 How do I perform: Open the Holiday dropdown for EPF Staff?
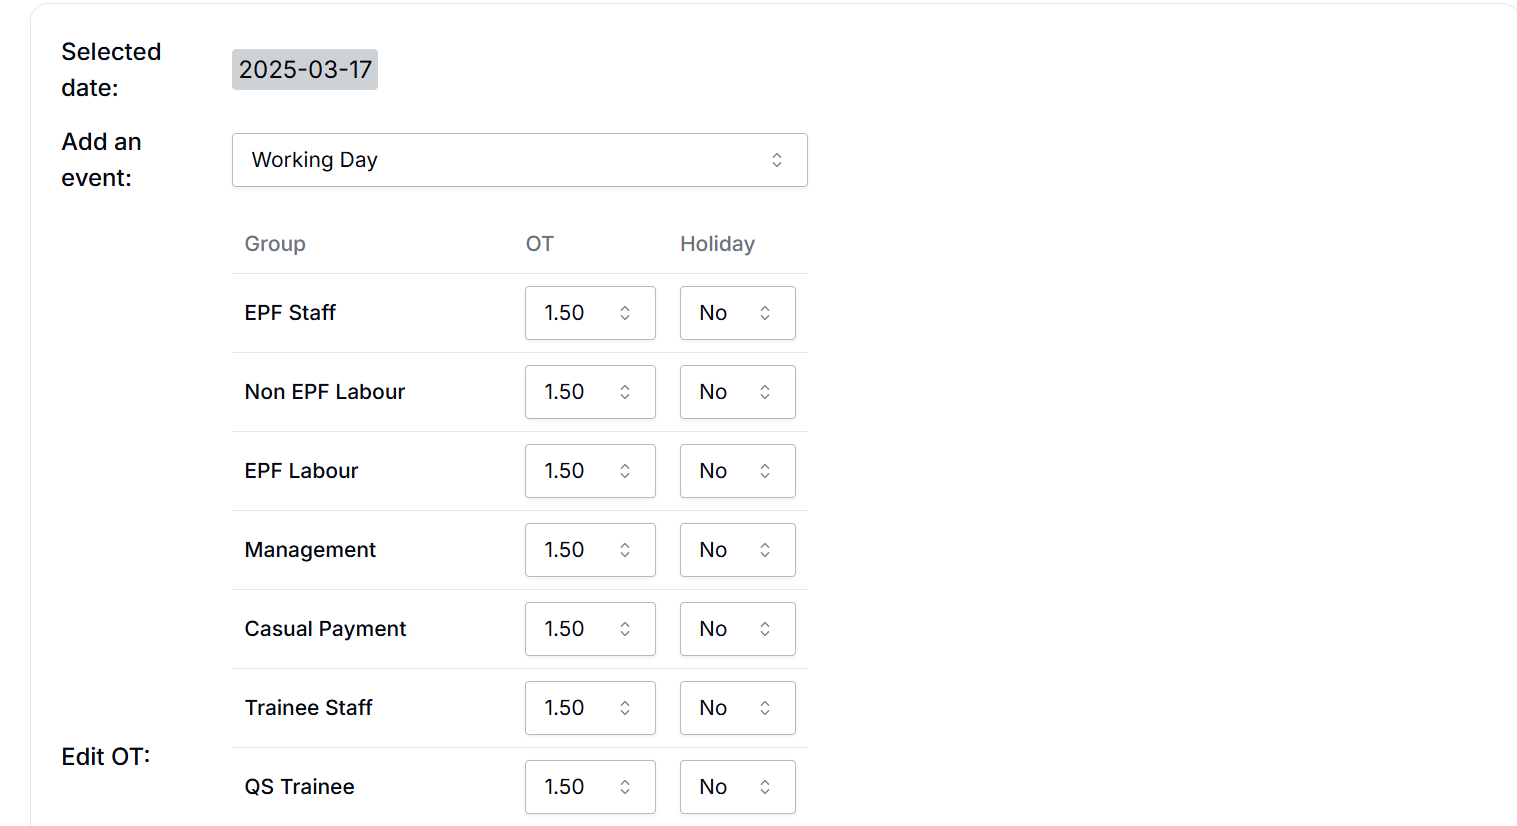point(737,313)
